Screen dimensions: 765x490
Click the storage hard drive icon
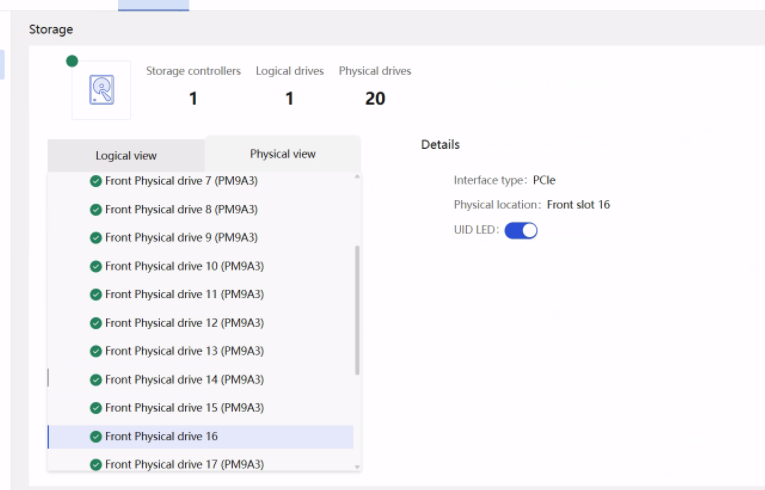click(101, 90)
